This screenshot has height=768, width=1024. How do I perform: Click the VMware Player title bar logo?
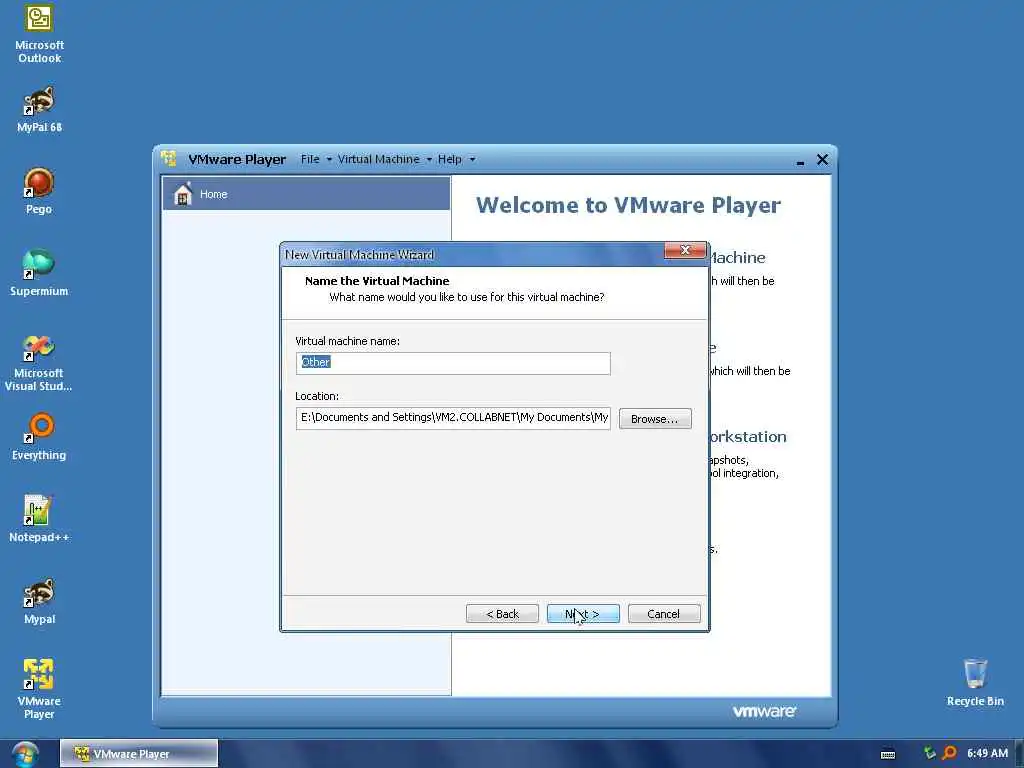pyautogui.click(x=169, y=159)
